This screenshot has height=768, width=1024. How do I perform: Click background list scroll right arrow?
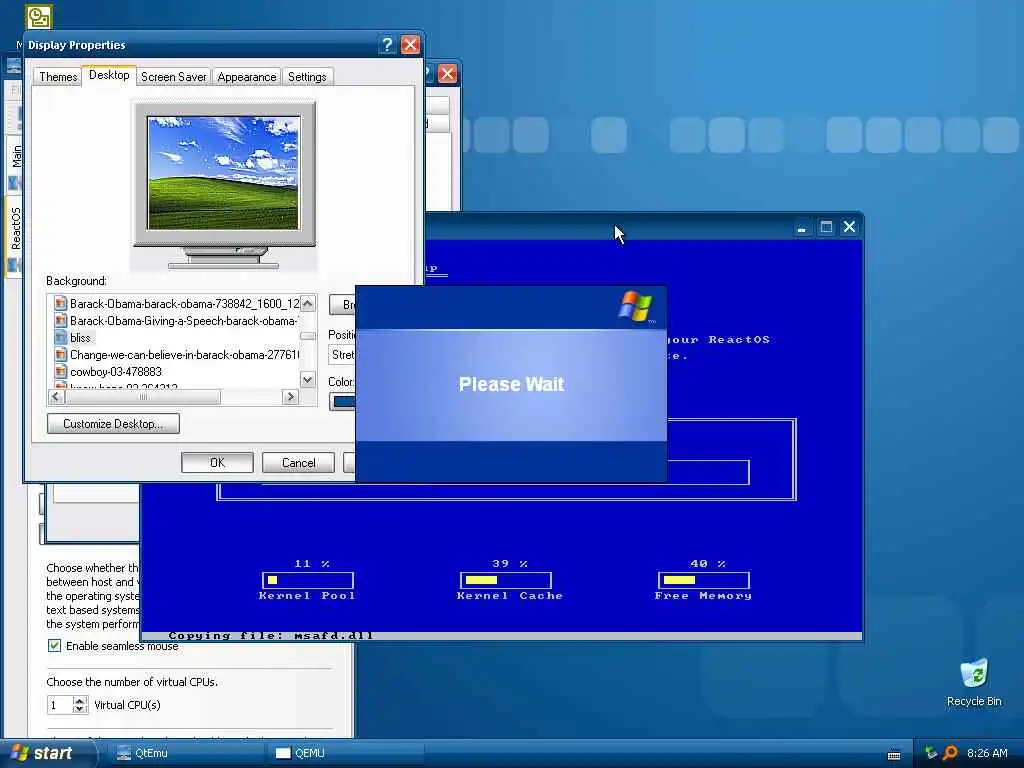tap(291, 396)
